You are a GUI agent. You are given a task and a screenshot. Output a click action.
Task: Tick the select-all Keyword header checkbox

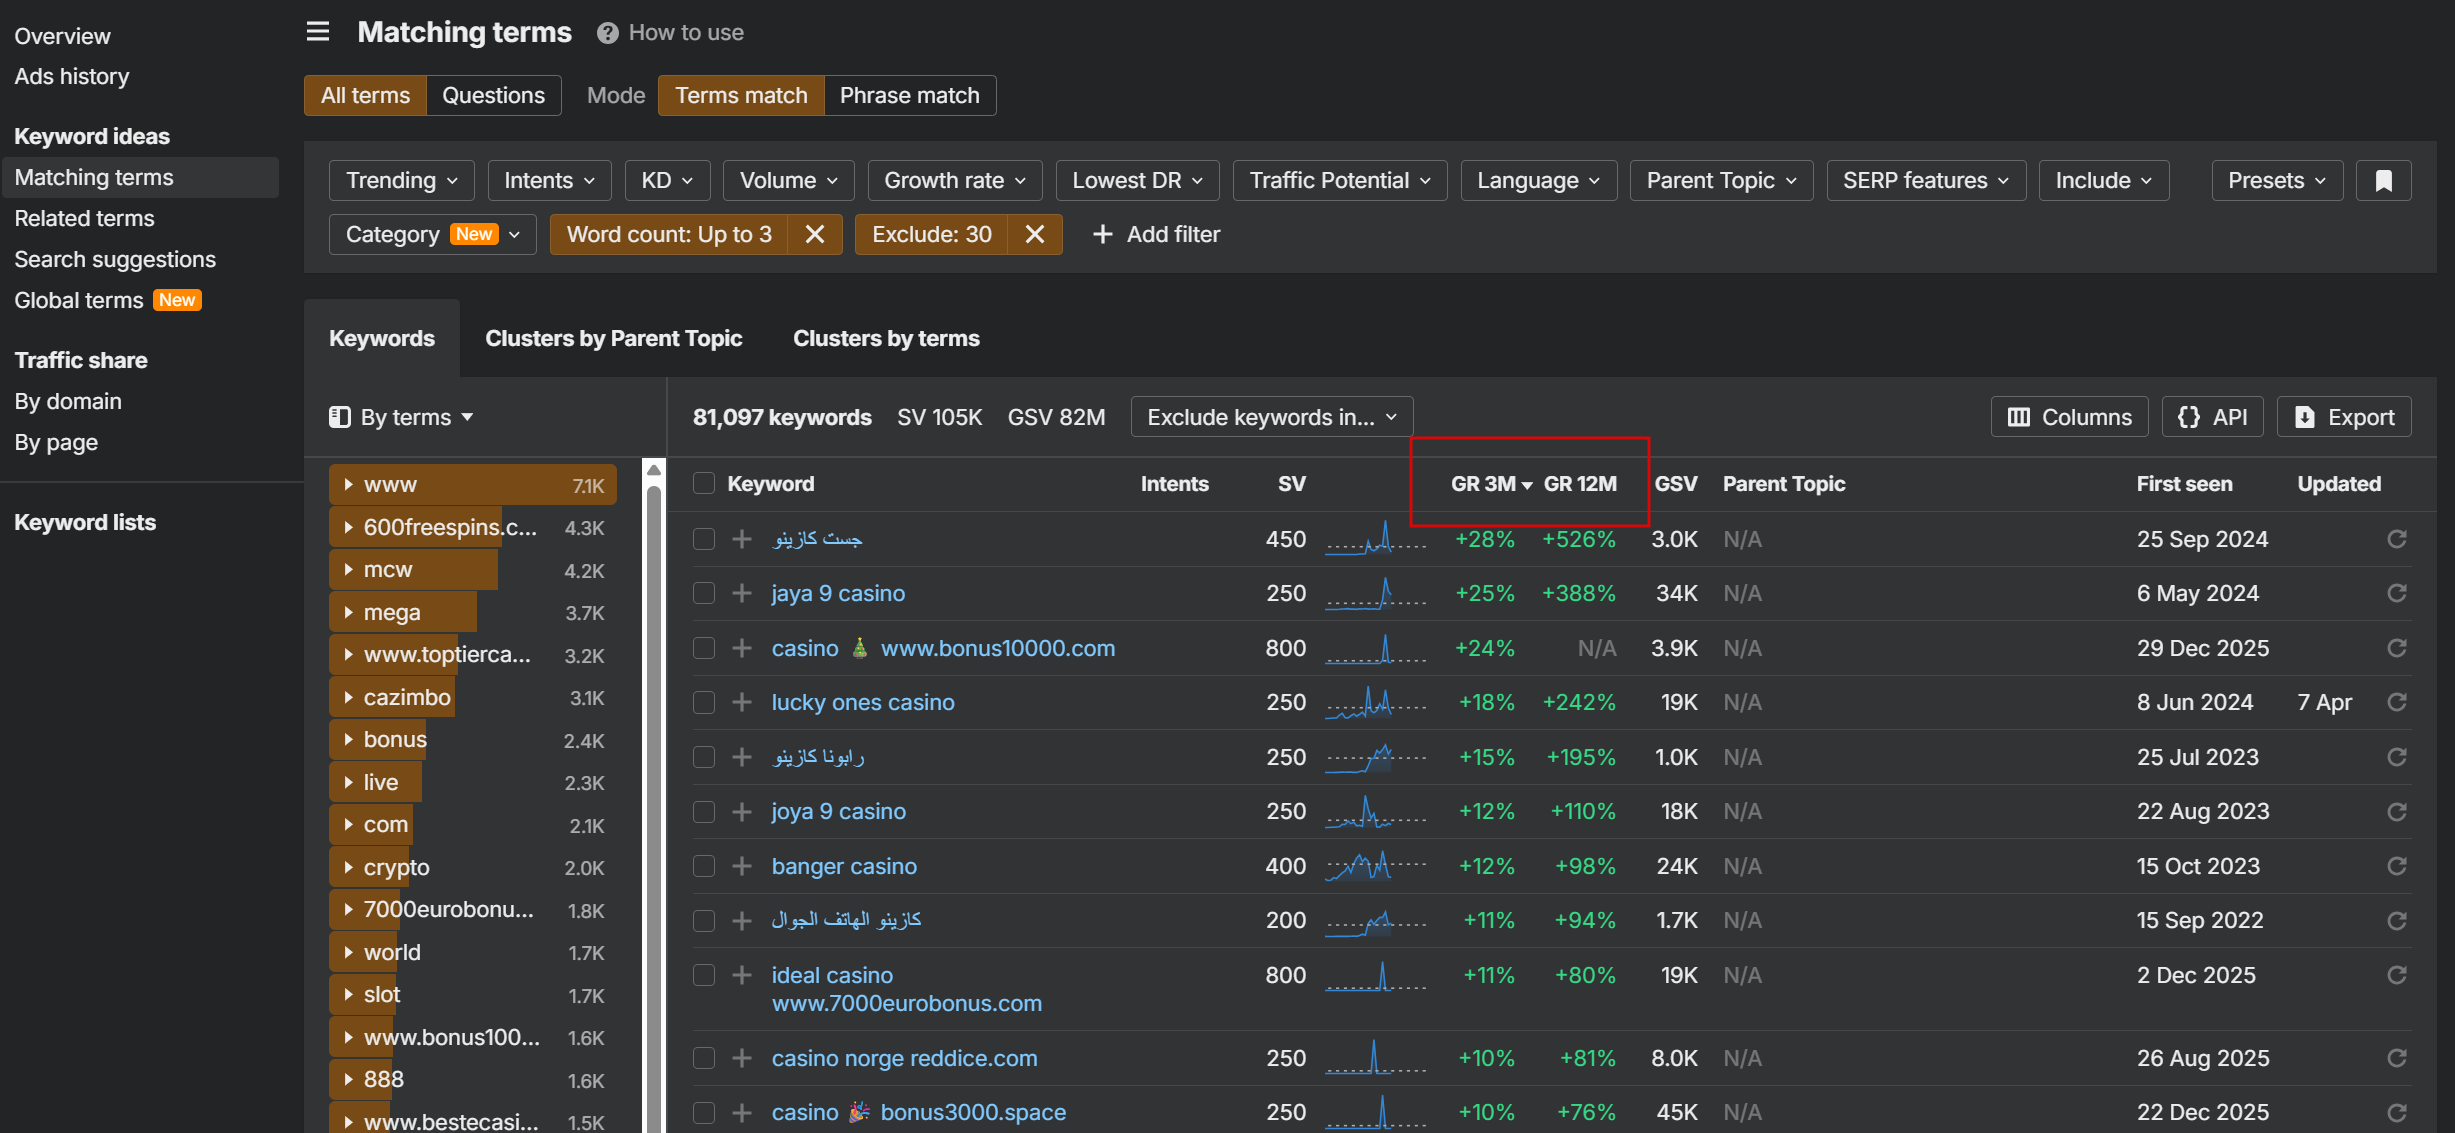704,484
